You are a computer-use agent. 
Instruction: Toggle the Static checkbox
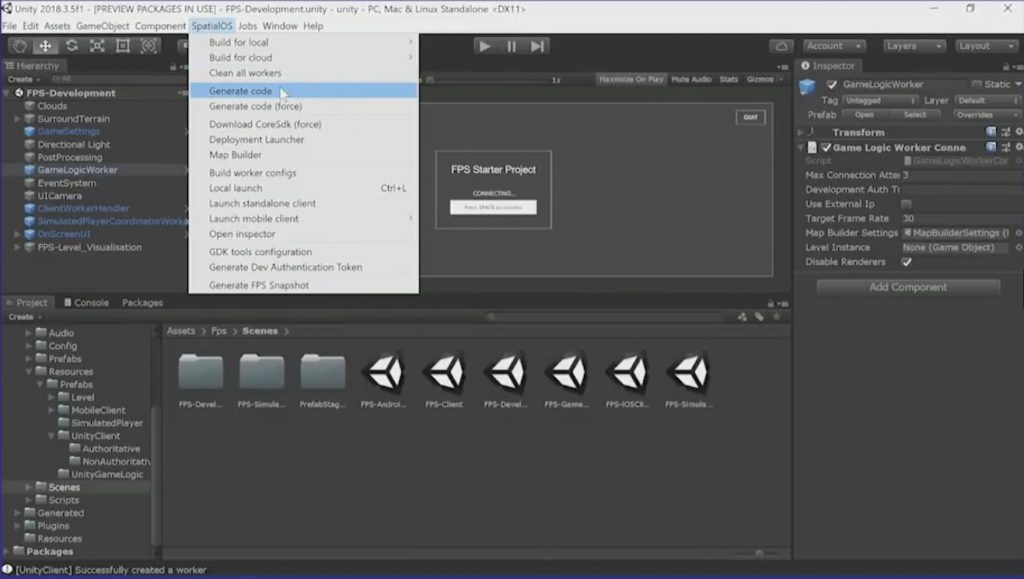point(977,84)
